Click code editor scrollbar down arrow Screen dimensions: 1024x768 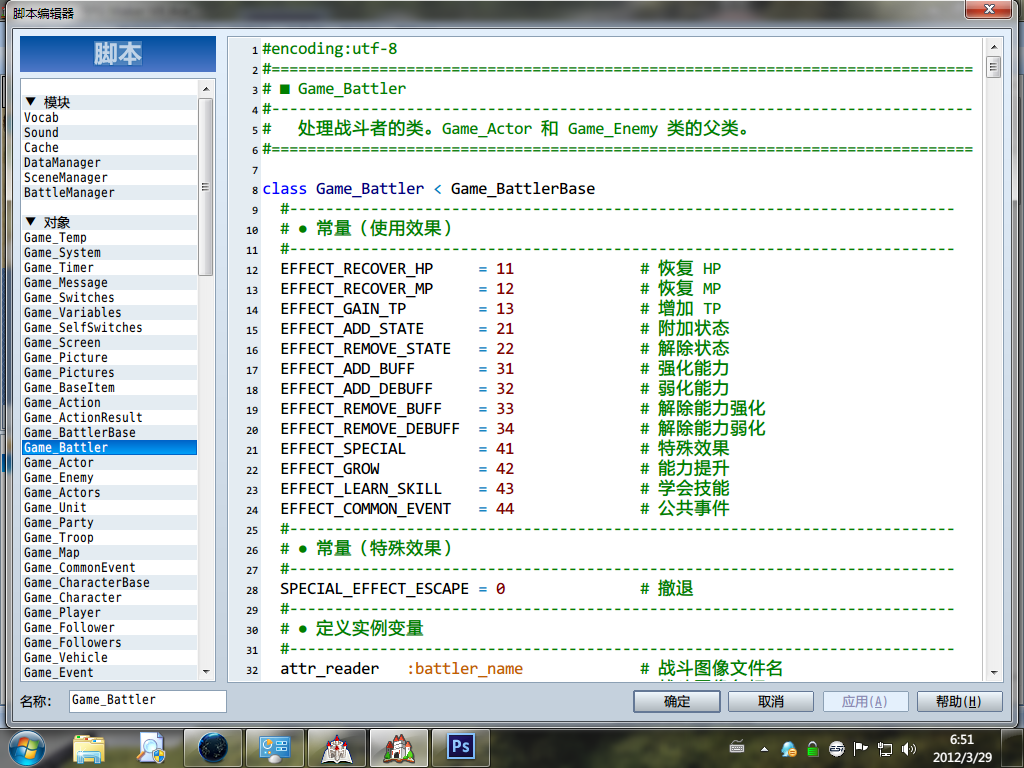[x=993, y=673]
